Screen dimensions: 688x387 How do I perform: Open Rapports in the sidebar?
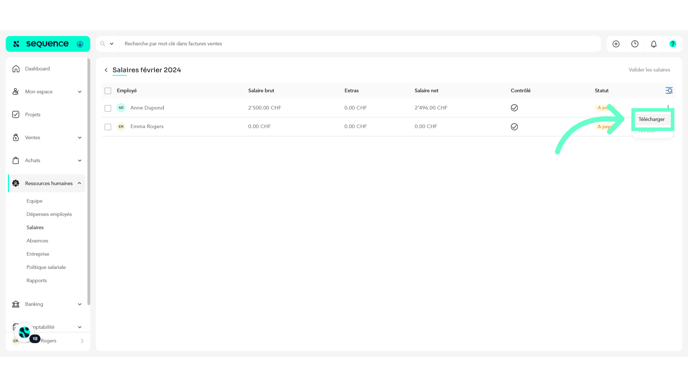(x=36, y=280)
